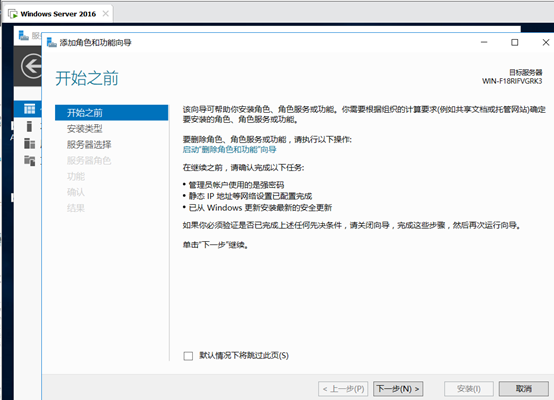
Task: Open '启动删除角色和功能向导' link
Action: [x=229, y=149]
